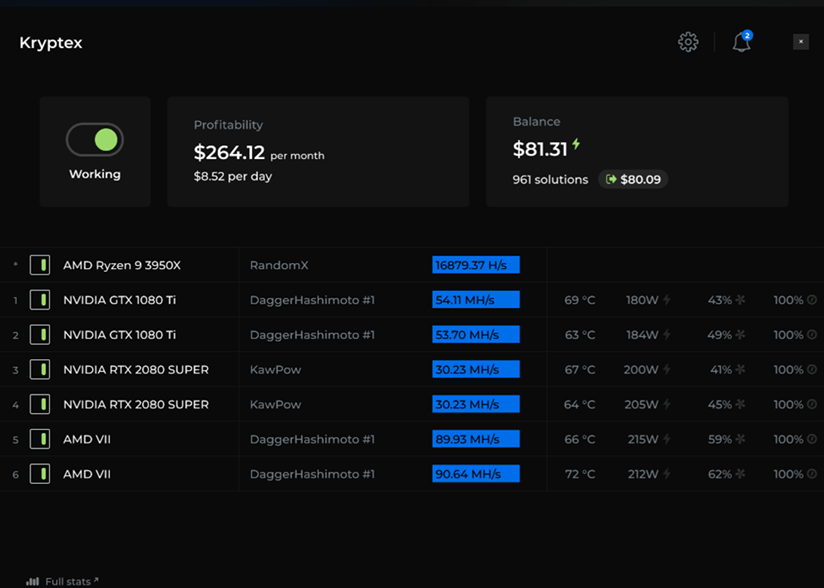Close the Kryptex window
Image resolution: width=824 pixels, height=588 pixels.
[x=801, y=42]
